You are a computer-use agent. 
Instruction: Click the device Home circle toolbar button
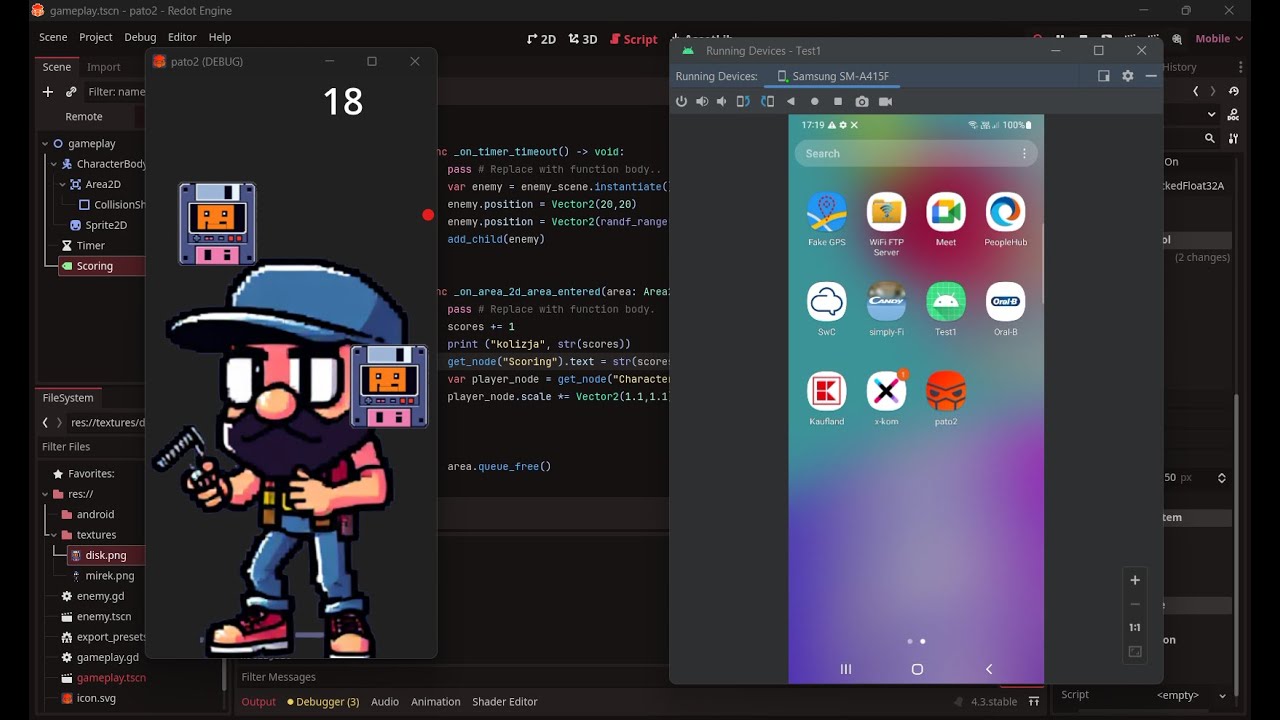(814, 101)
